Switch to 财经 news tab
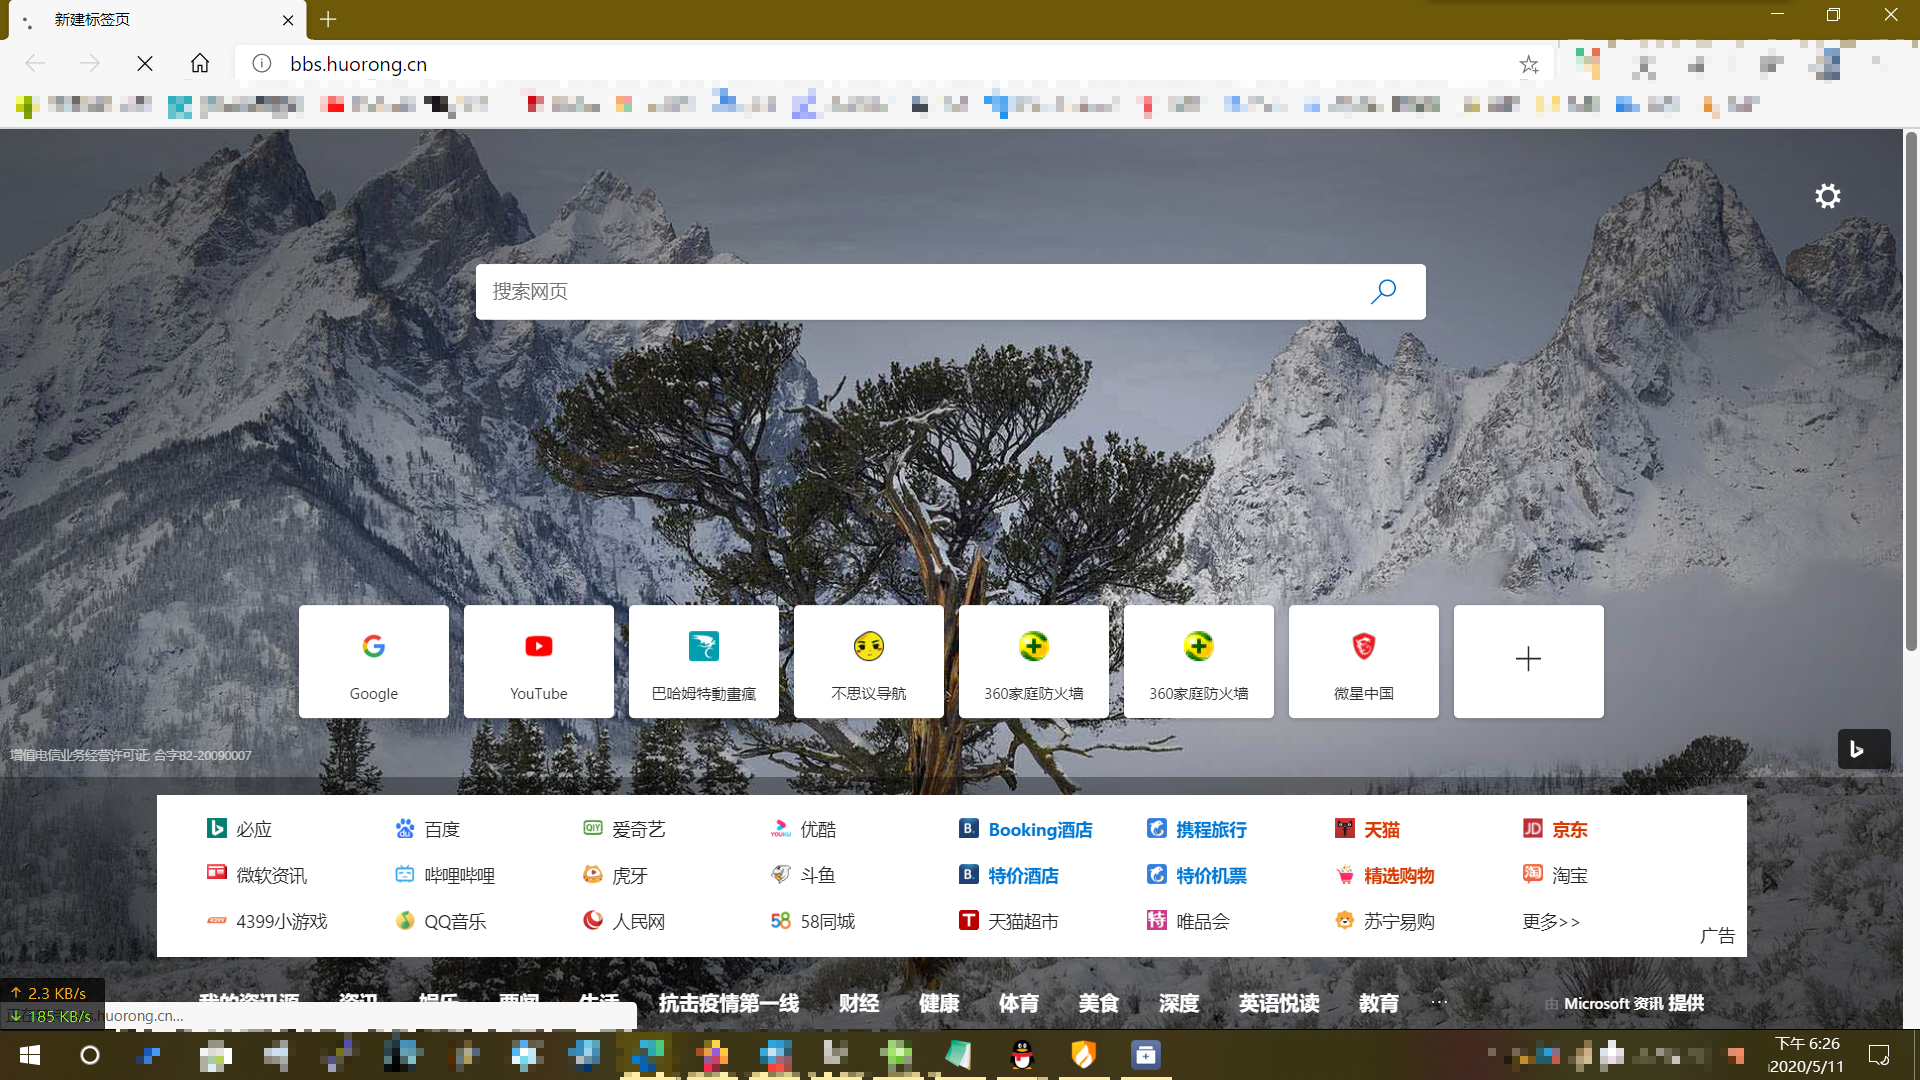Image resolution: width=1920 pixels, height=1080 pixels. pyautogui.click(x=858, y=1003)
